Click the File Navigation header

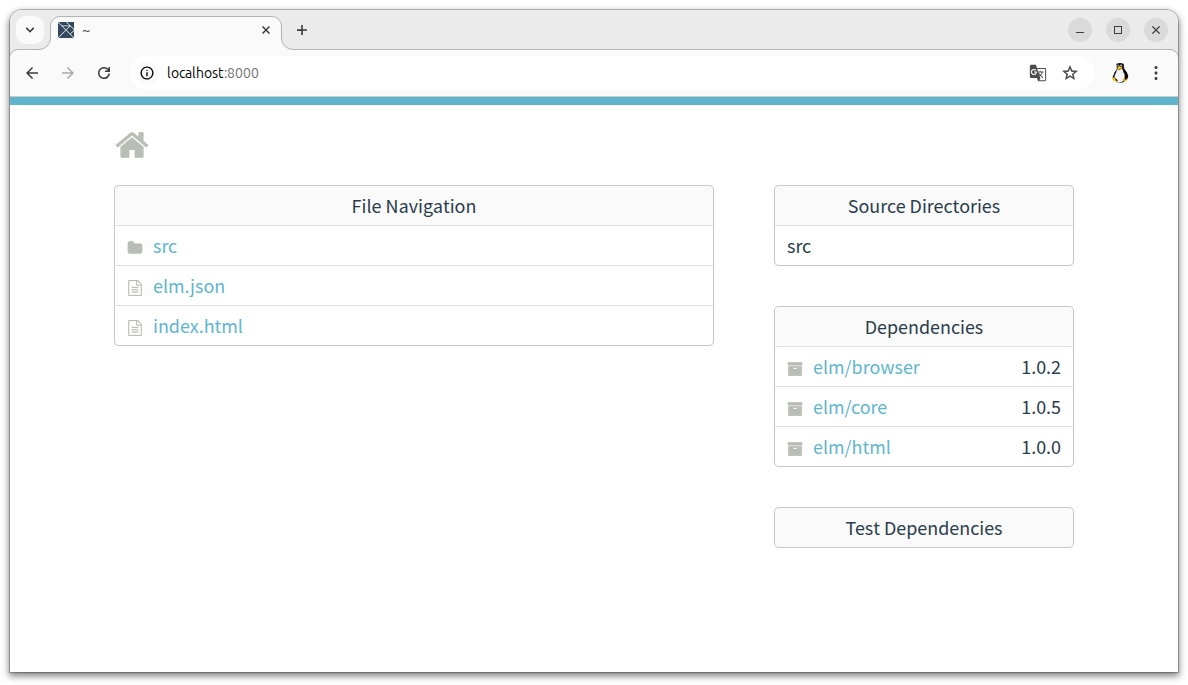click(x=414, y=206)
